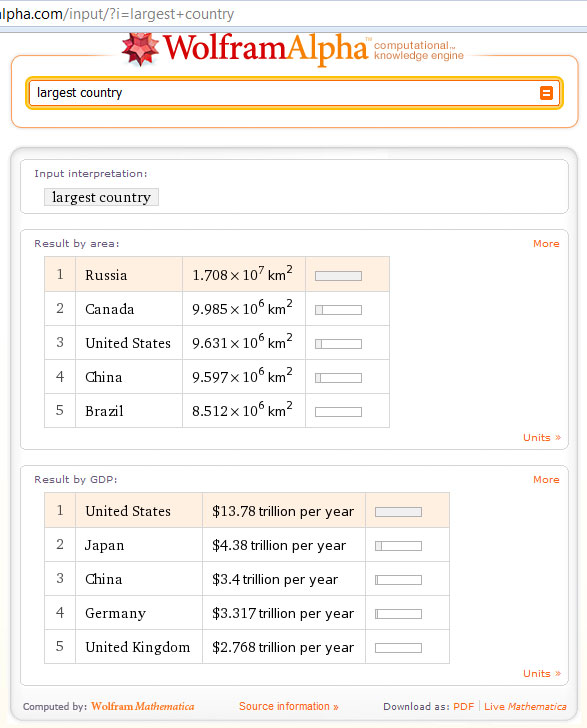Open Live Mathematica download link
Screen dimensions: 587x728
point(525,706)
